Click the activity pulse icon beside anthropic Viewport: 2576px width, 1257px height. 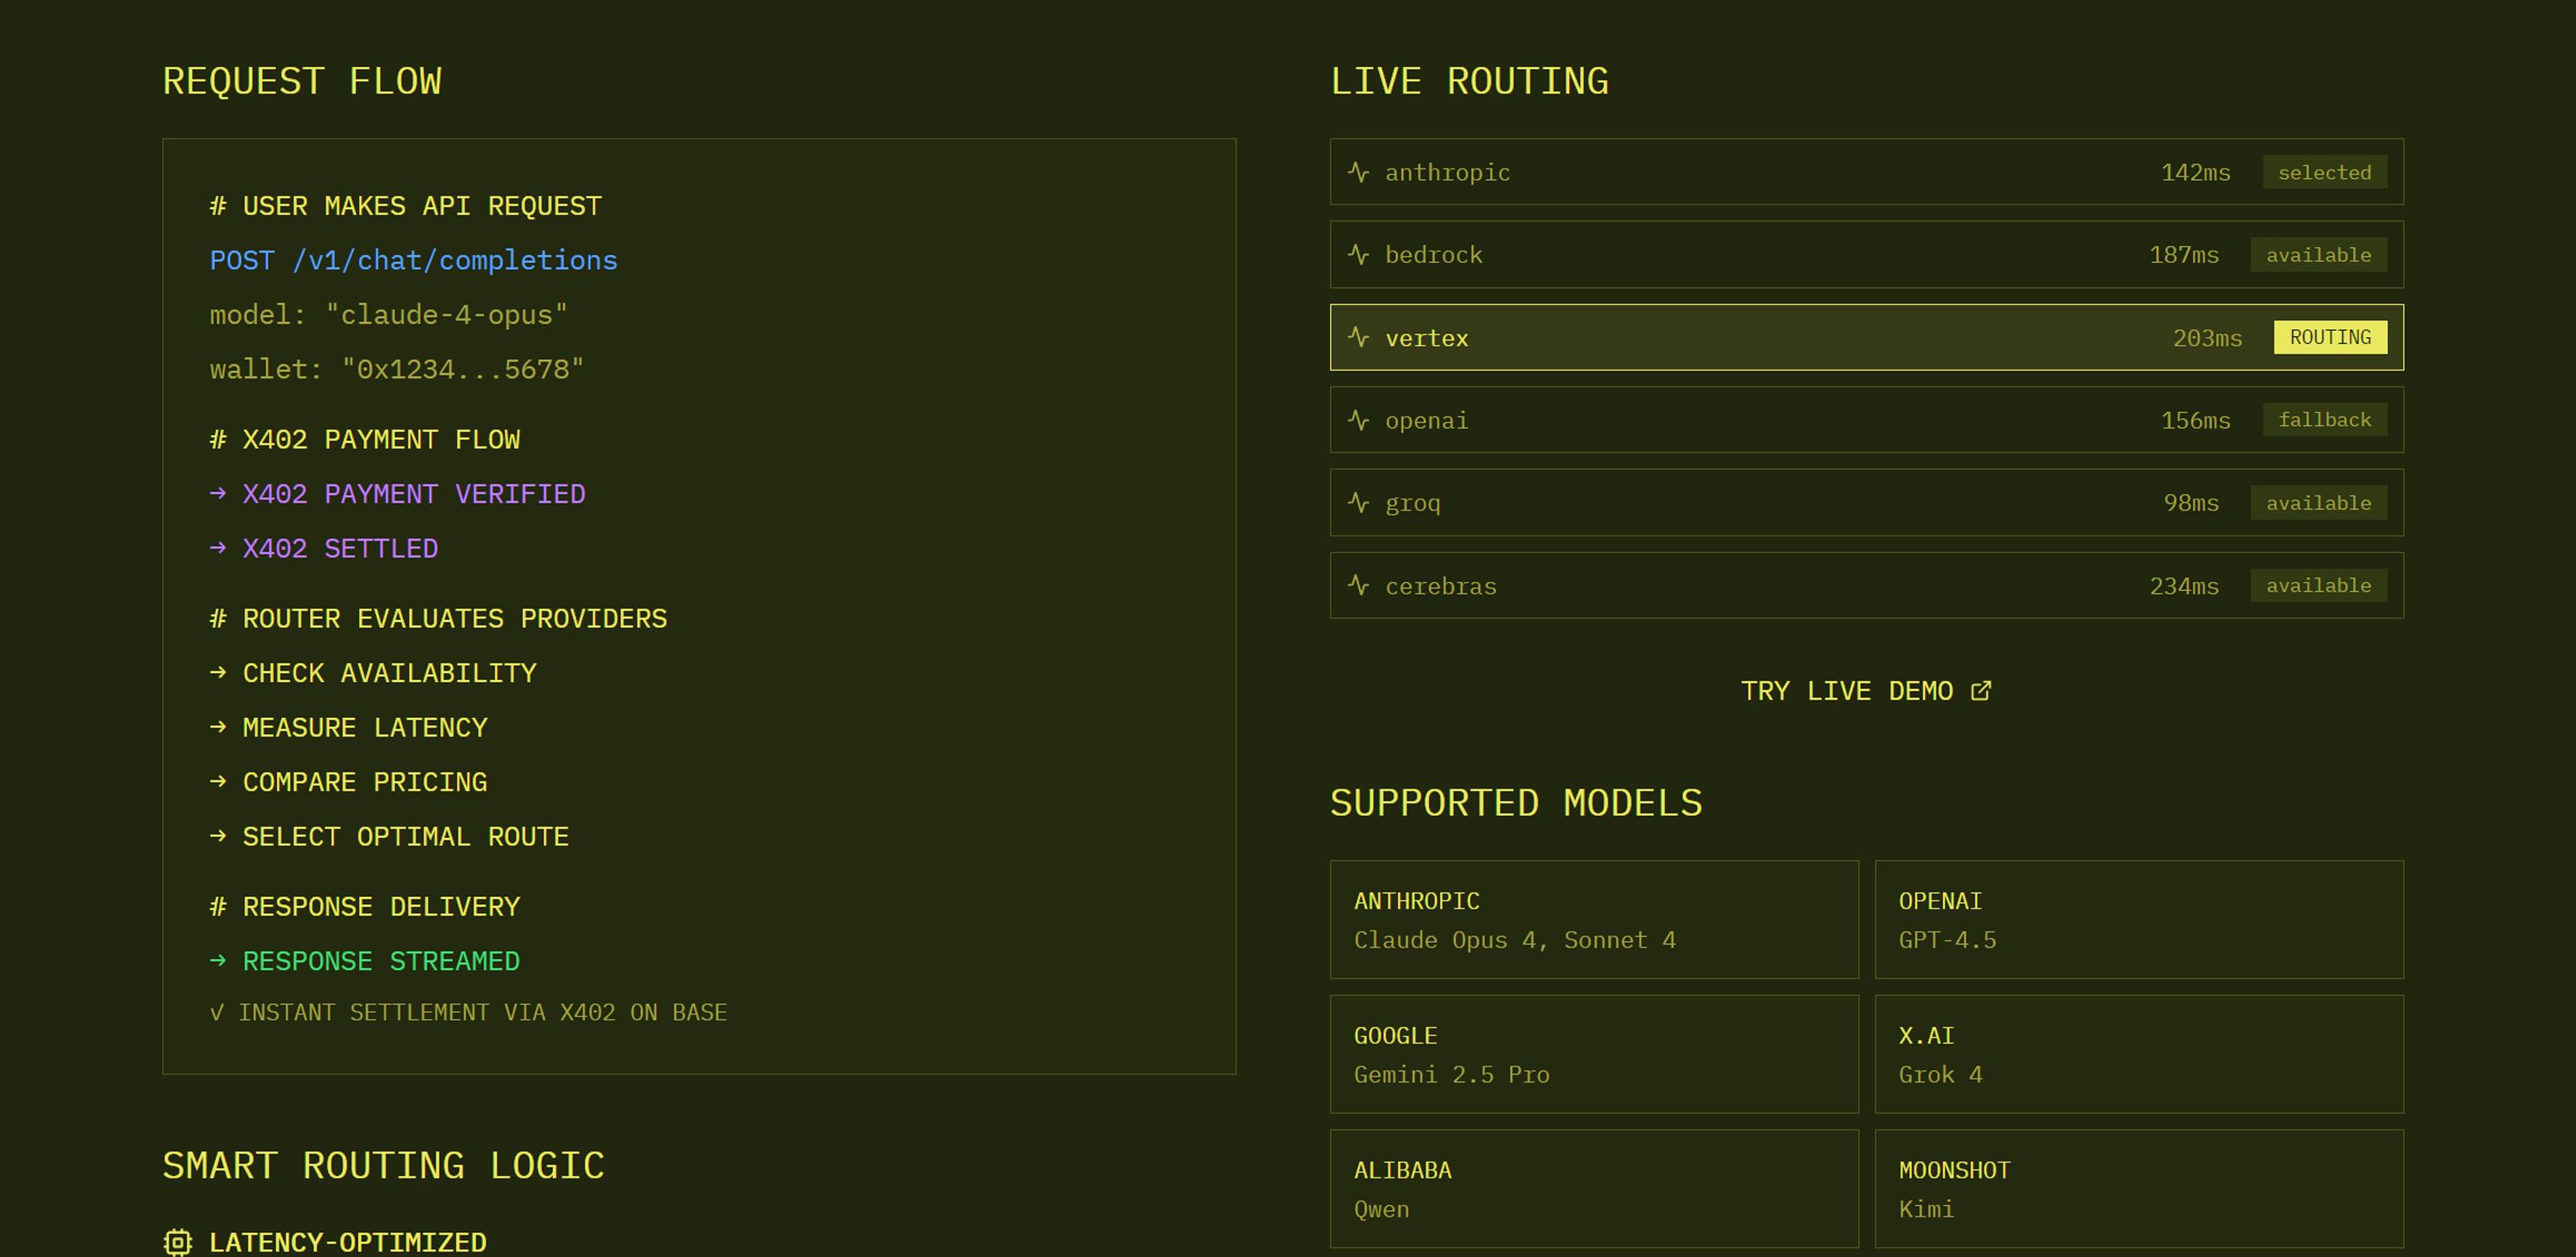pos(1358,172)
